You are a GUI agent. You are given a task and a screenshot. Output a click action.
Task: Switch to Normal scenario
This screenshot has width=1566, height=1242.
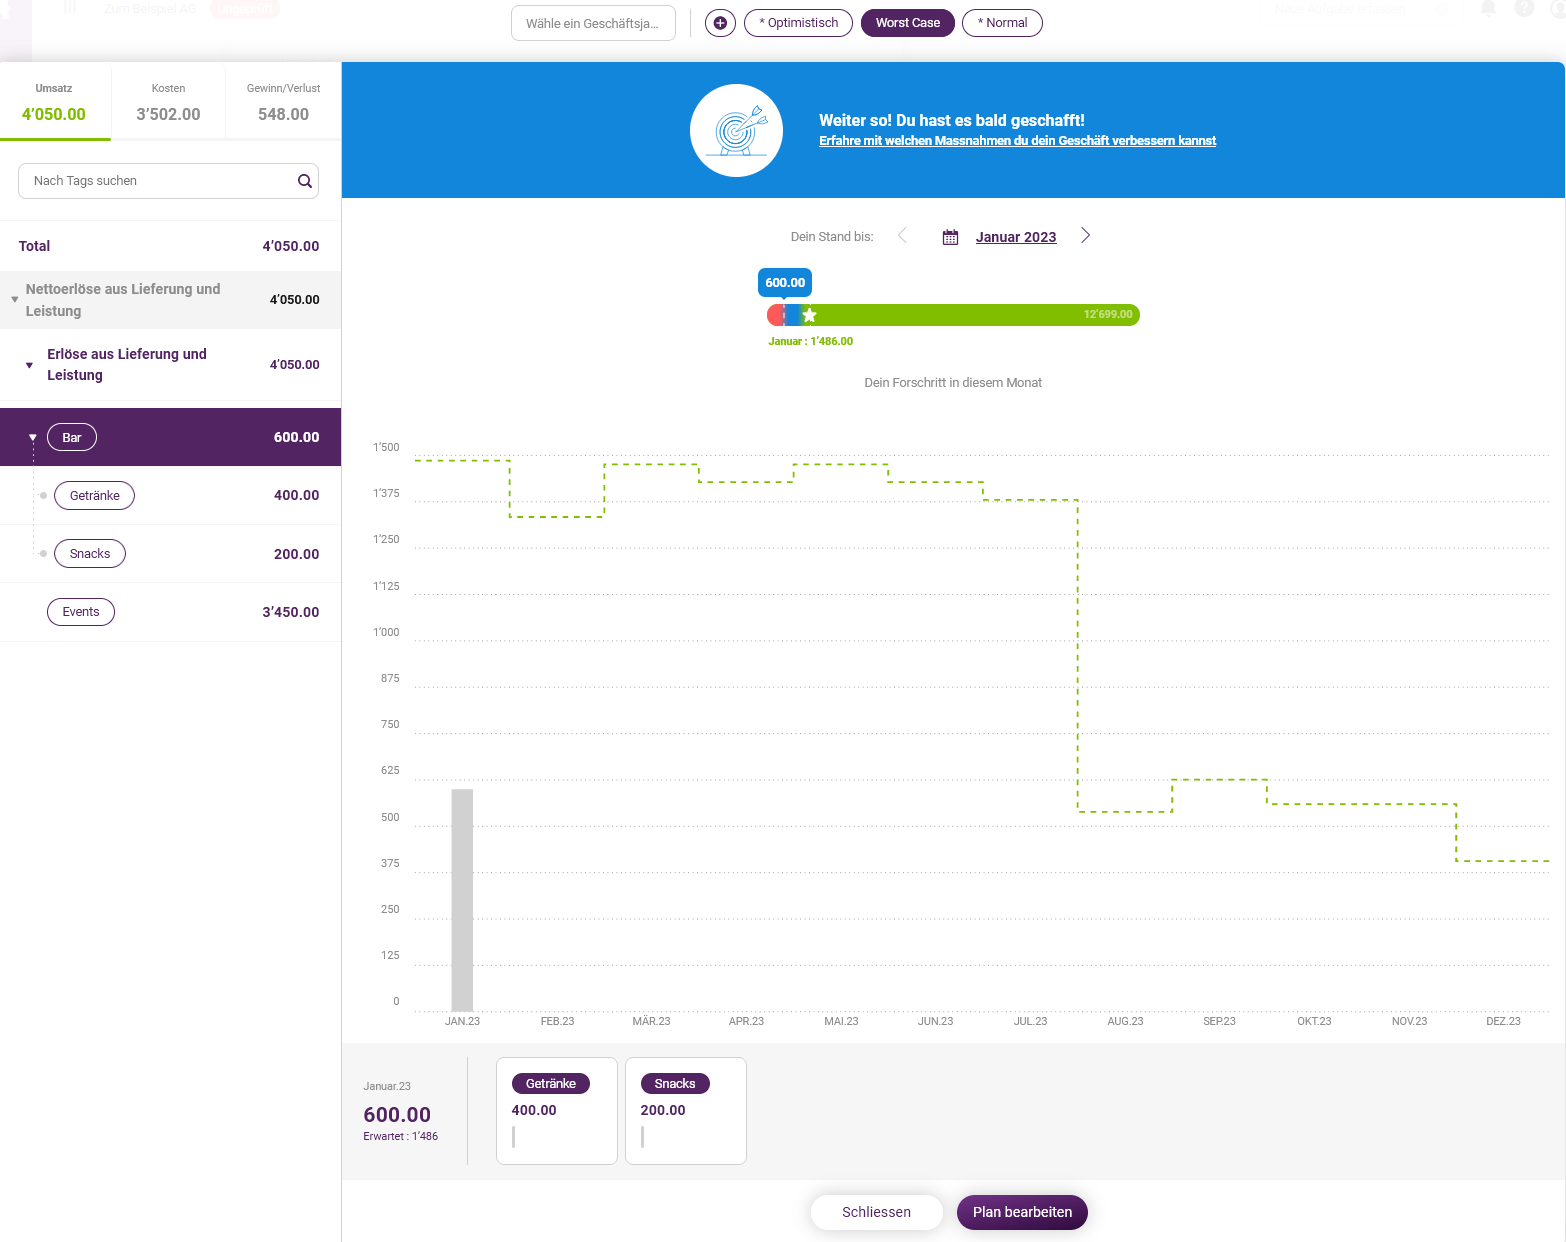tap(1002, 23)
